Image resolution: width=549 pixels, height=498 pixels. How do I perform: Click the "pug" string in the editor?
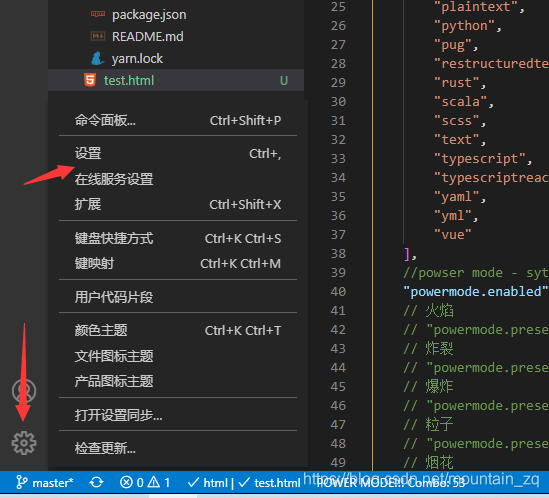[452, 45]
